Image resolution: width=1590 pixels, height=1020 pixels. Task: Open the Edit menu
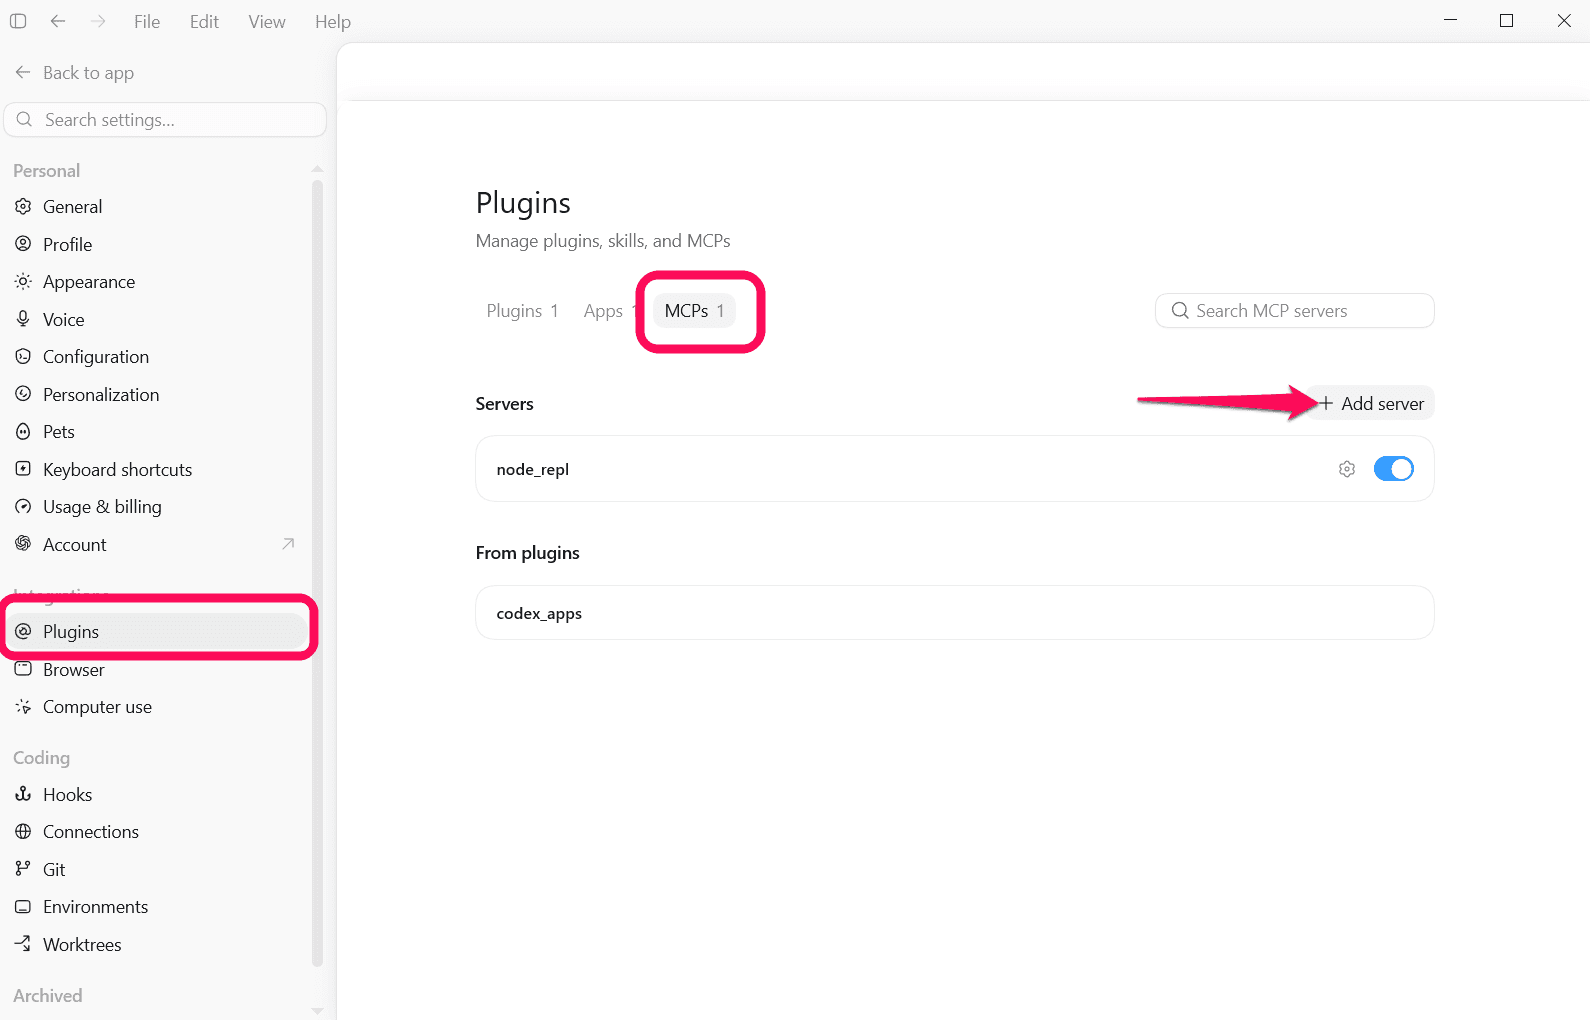[x=204, y=22]
